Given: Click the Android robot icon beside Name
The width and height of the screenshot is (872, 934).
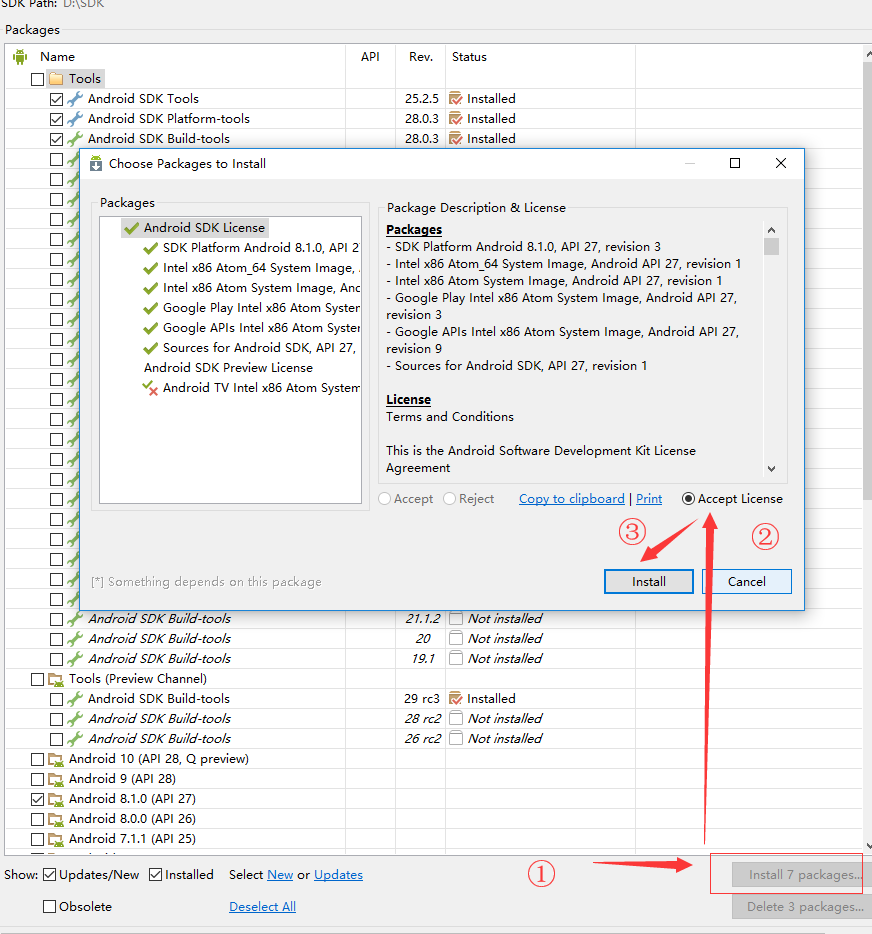Looking at the screenshot, I should (x=20, y=57).
